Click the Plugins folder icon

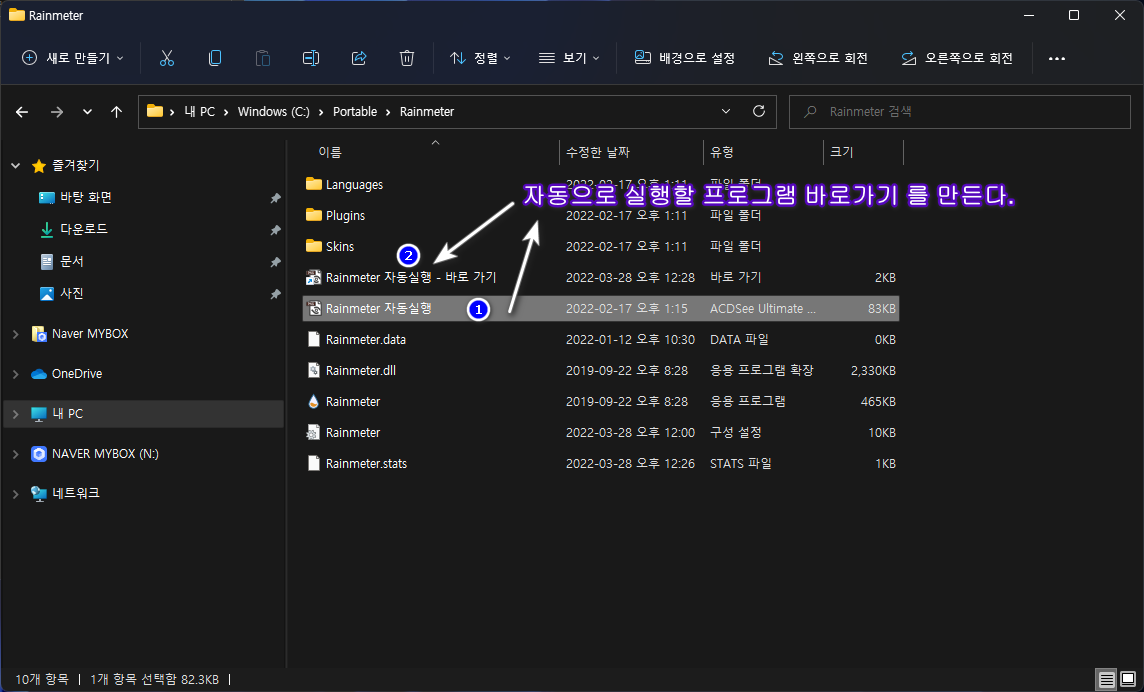click(314, 215)
